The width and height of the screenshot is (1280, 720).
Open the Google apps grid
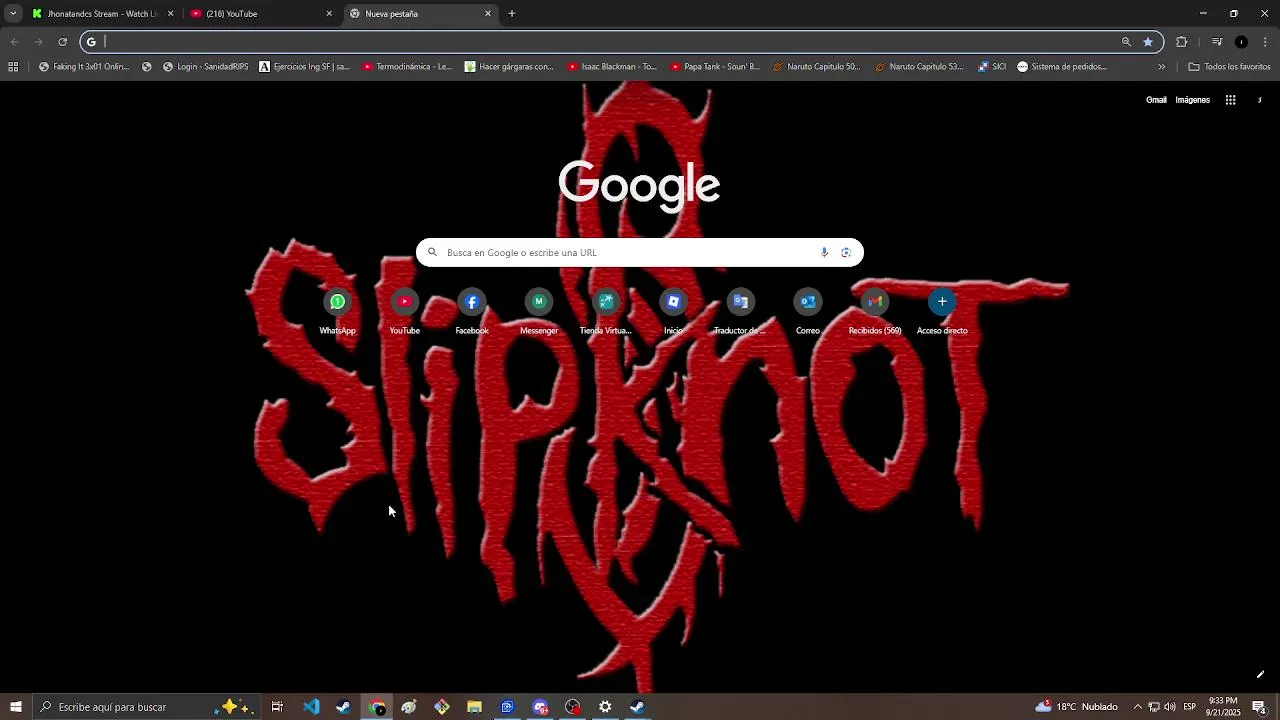pos(1230,100)
